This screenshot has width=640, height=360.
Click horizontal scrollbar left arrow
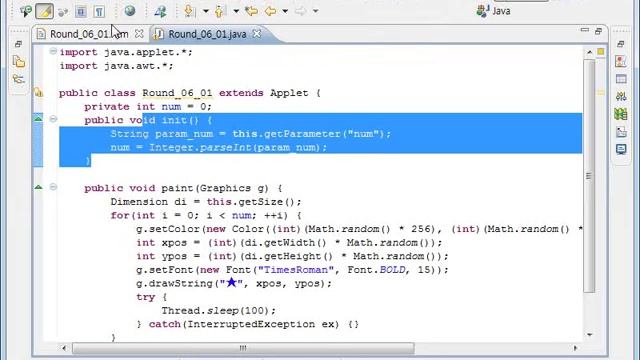coord(64,348)
